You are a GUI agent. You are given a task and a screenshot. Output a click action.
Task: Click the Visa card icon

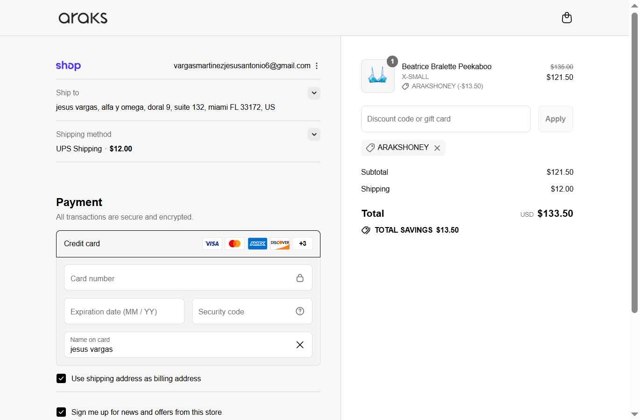[x=212, y=244]
